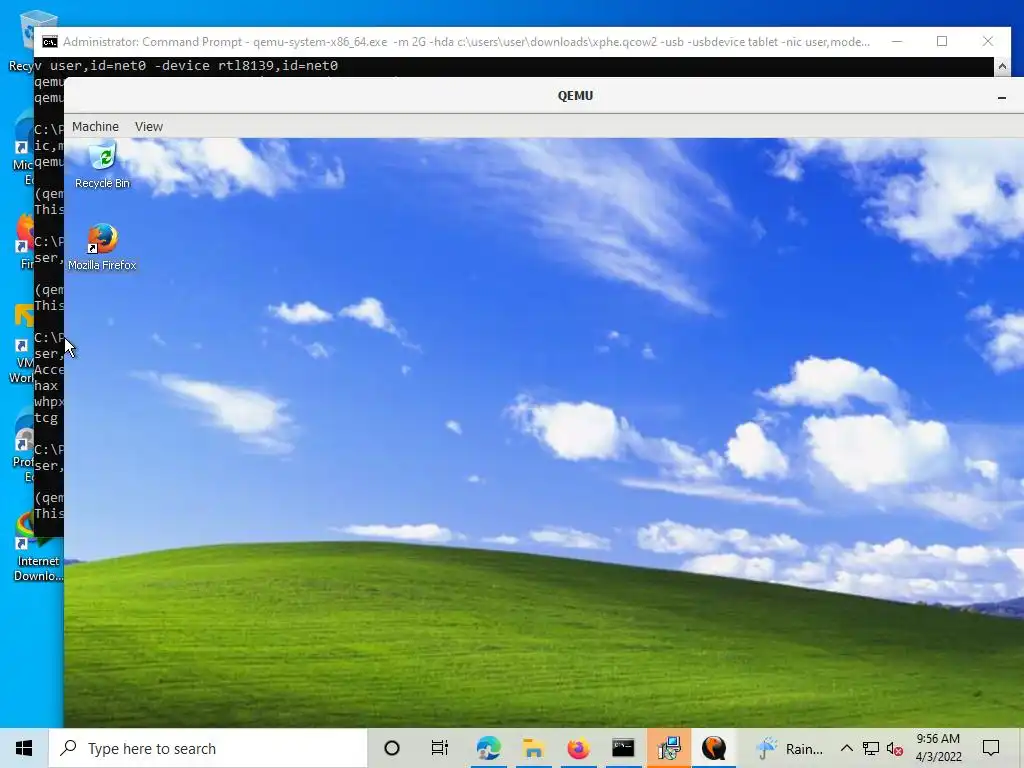Image resolution: width=1024 pixels, height=768 pixels.
Task: Open the network status tray icon
Action: pos(871,748)
